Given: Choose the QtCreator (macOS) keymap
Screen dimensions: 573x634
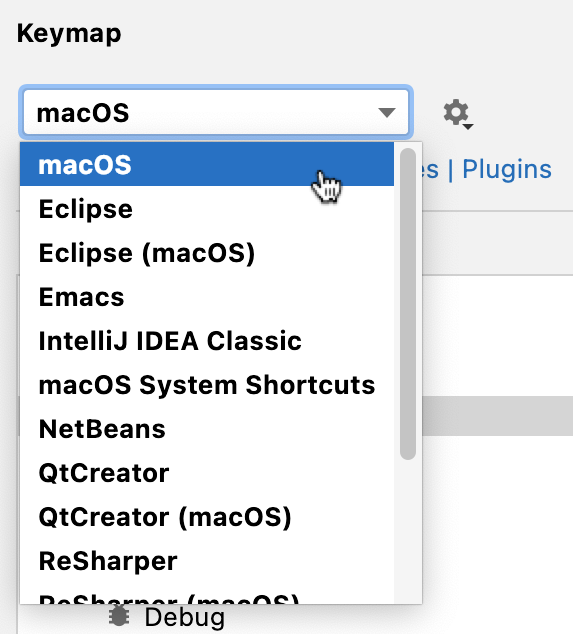Looking at the screenshot, I should pos(207,517).
